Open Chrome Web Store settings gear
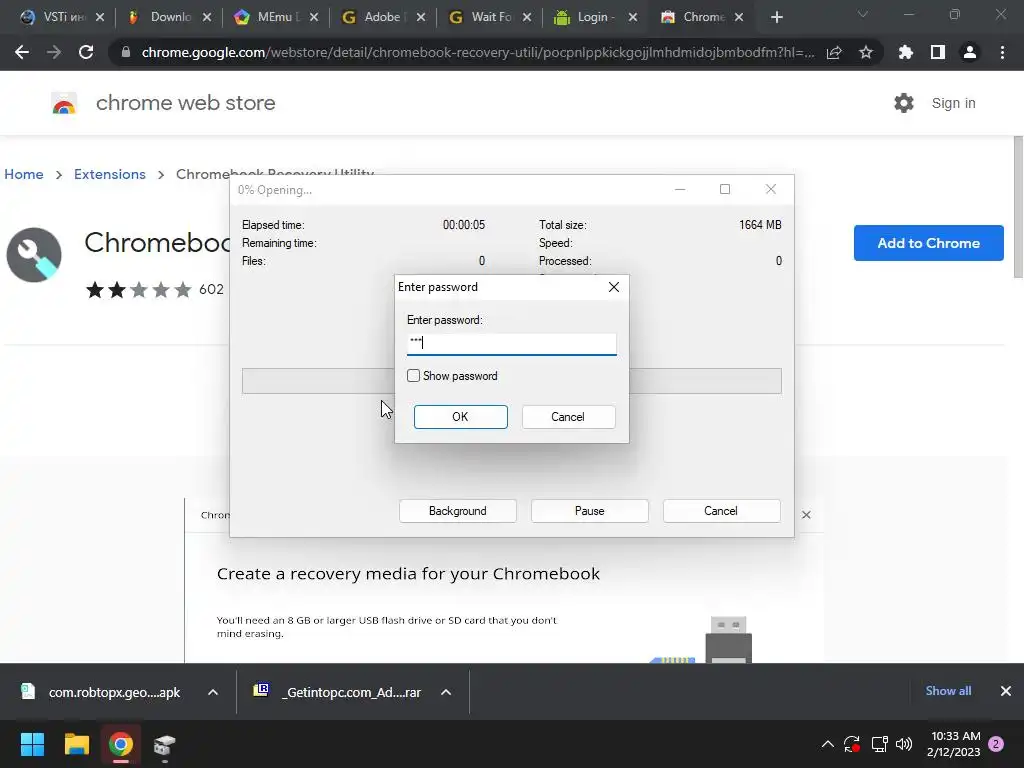The image size is (1024, 768). tap(904, 103)
